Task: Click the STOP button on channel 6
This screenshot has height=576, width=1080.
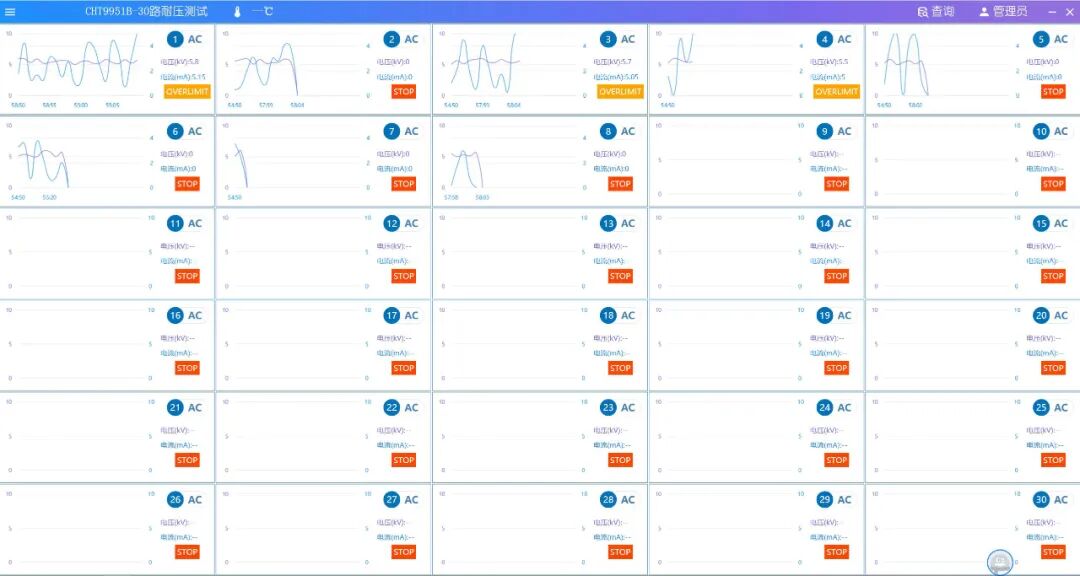Action: (x=187, y=184)
